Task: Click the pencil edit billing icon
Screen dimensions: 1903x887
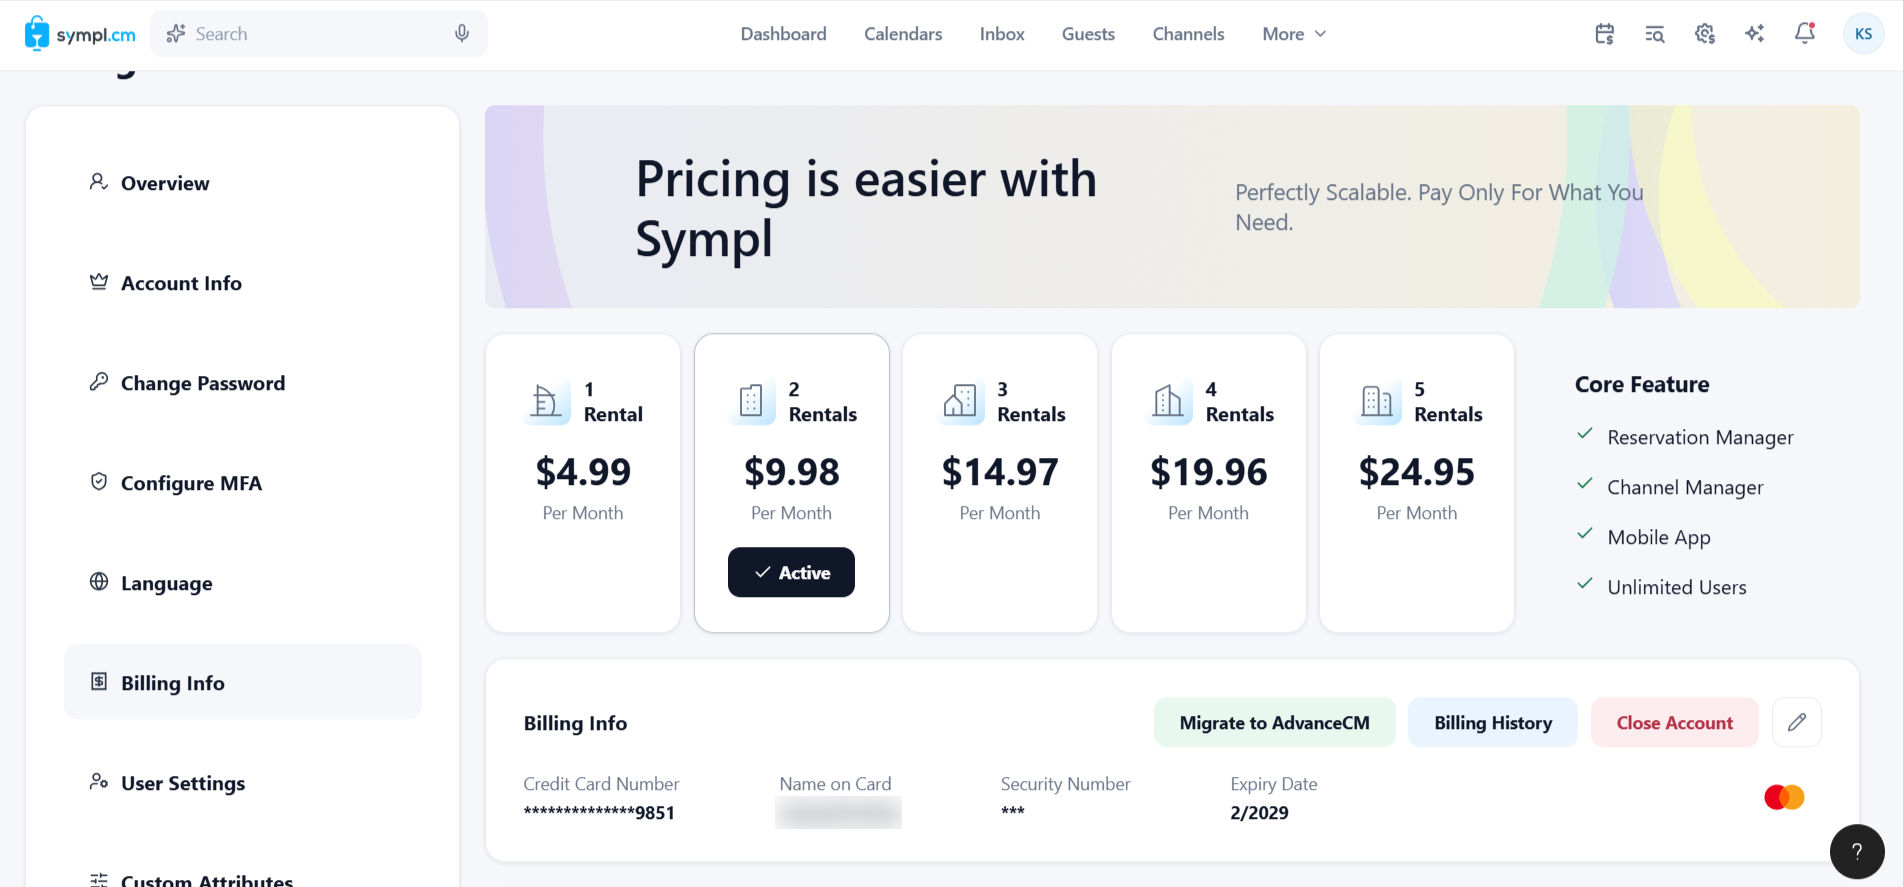Action: tap(1797, 722)
